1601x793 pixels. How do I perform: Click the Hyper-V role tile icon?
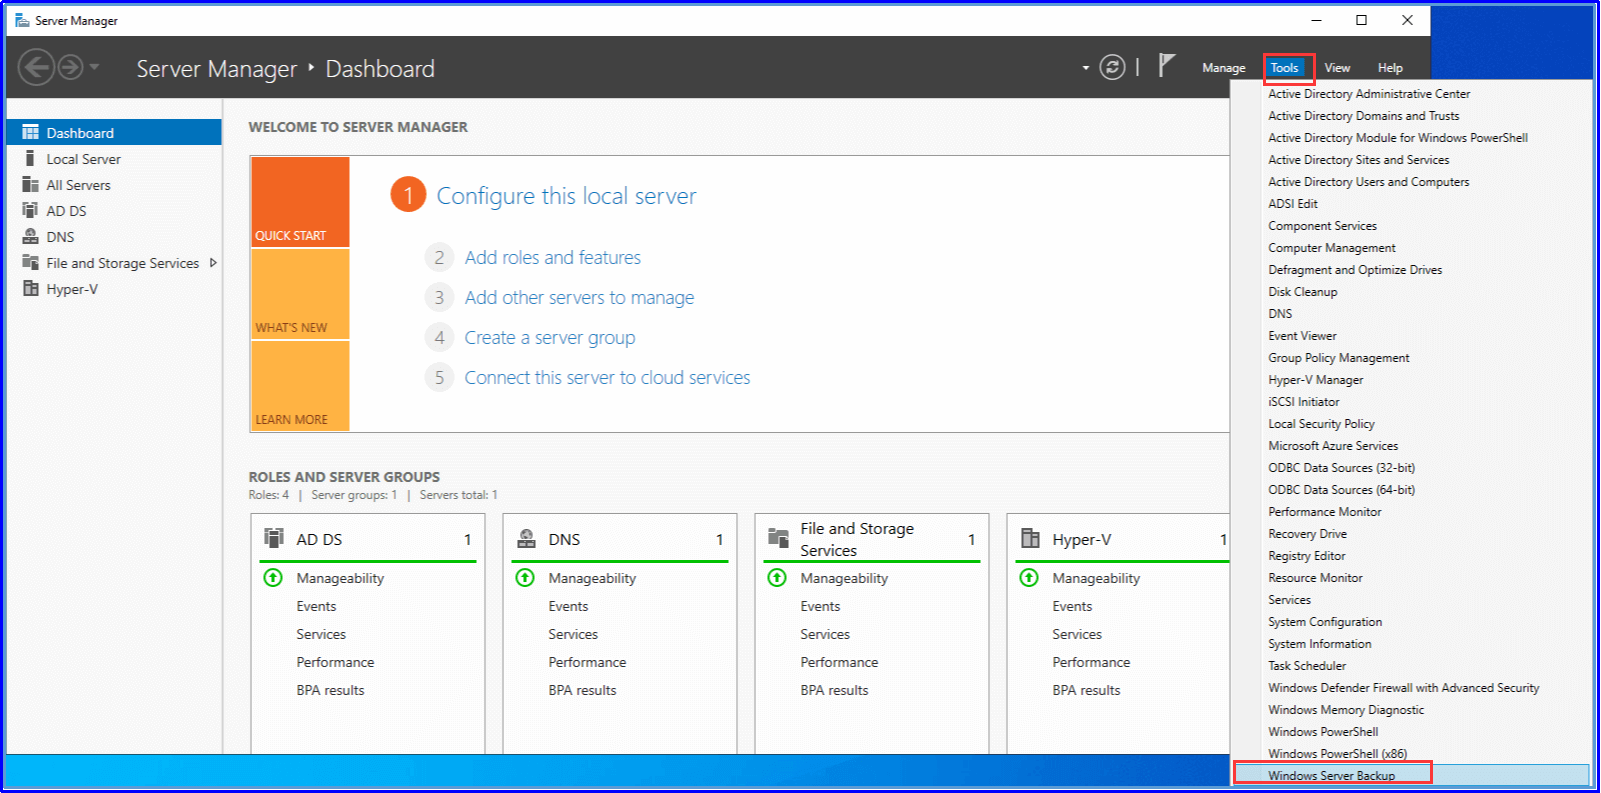click(x=1030, y=539)
